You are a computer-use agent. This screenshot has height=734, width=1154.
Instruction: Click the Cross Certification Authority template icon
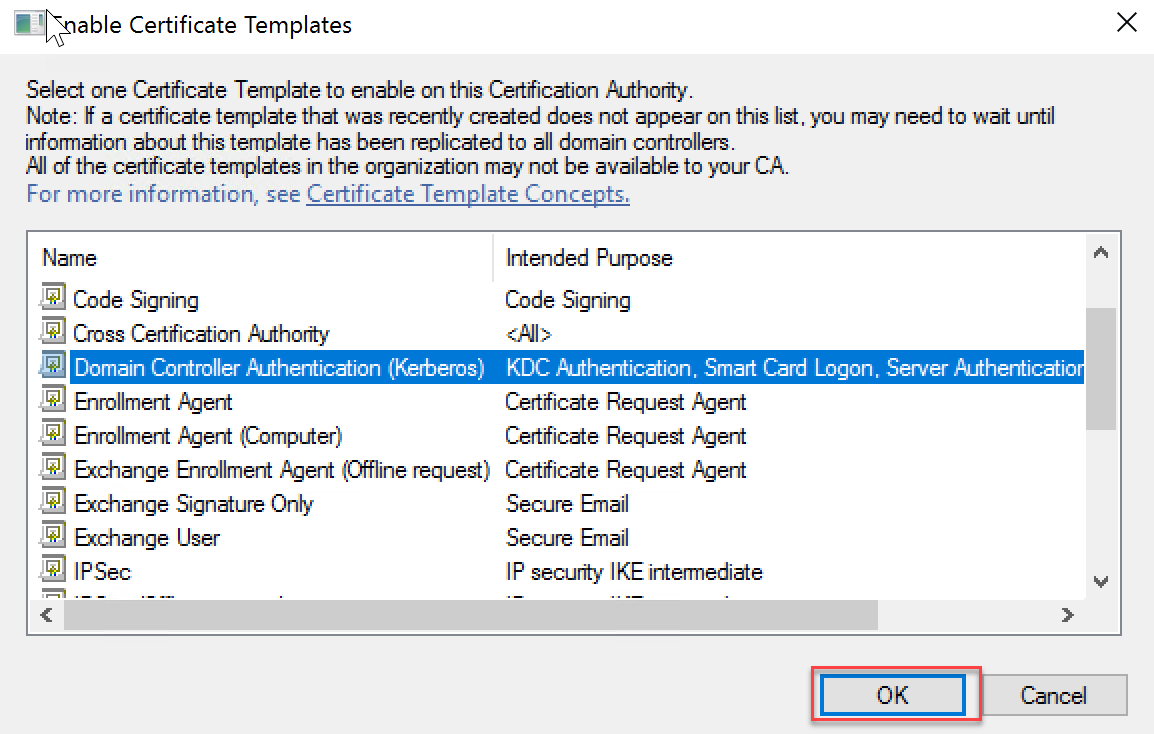click(52, 333)
